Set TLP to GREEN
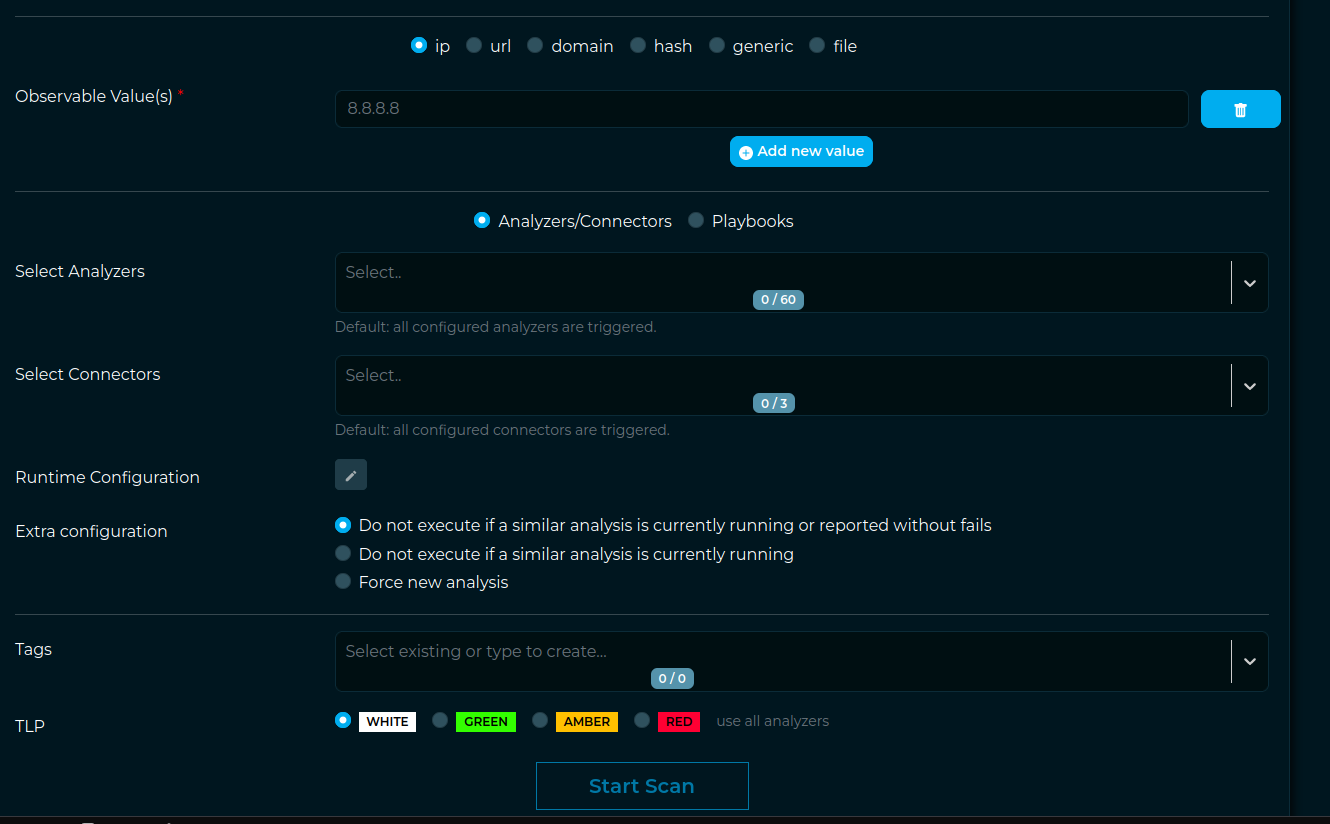Screen dimensions: 1330x824 click(440, 720)
